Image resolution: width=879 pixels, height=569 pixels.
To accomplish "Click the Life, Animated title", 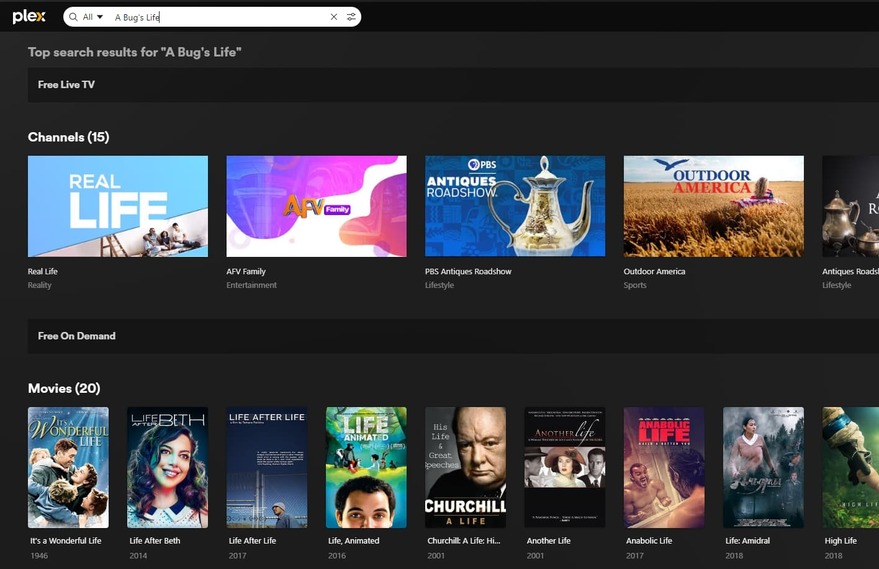I will [x=354, y=541].
